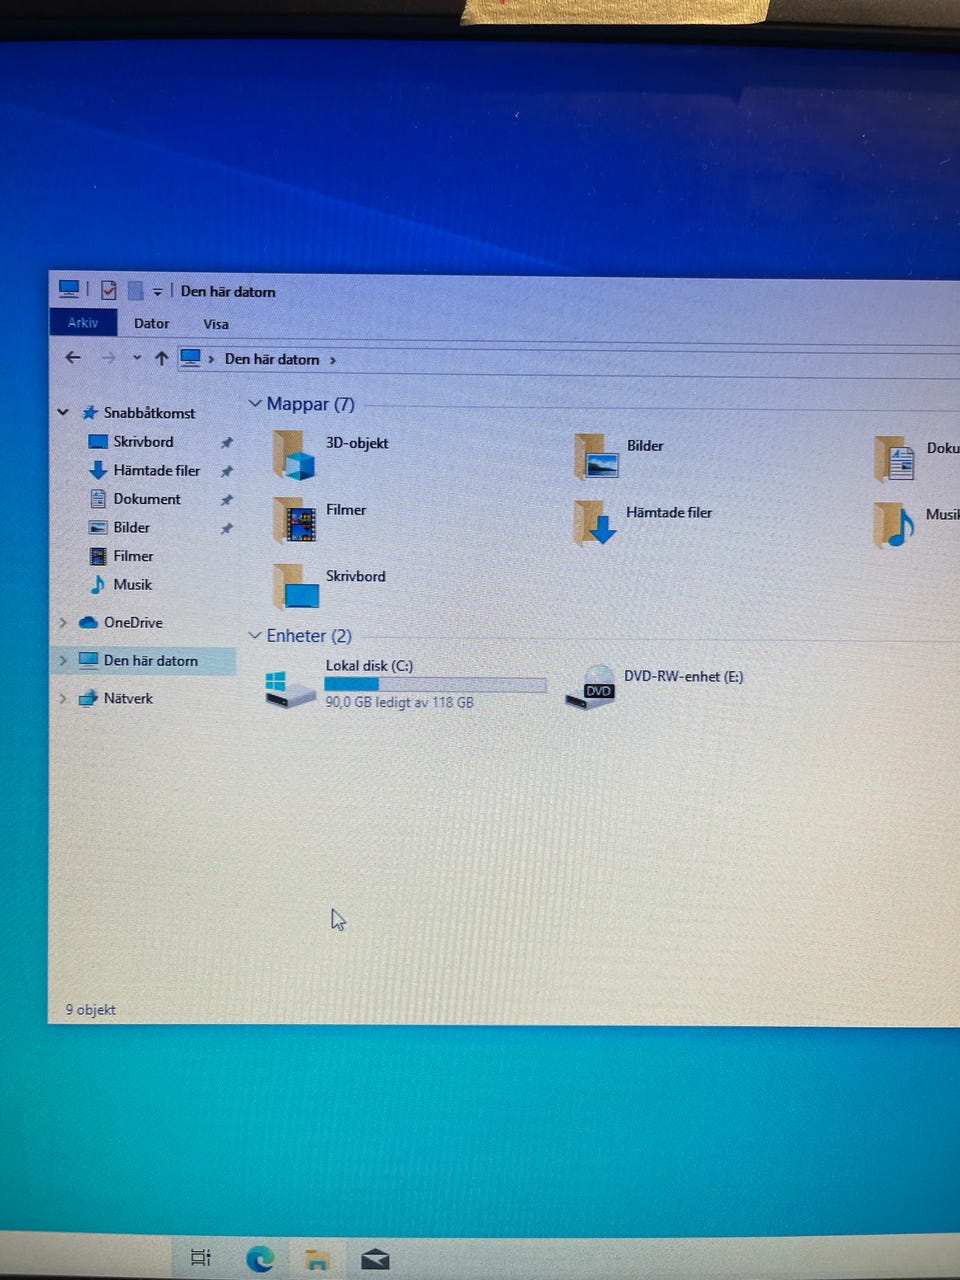Collapse the Enheter (2) section
The height and width of the screenshot is (1280, 960).
tap(255, 636)
